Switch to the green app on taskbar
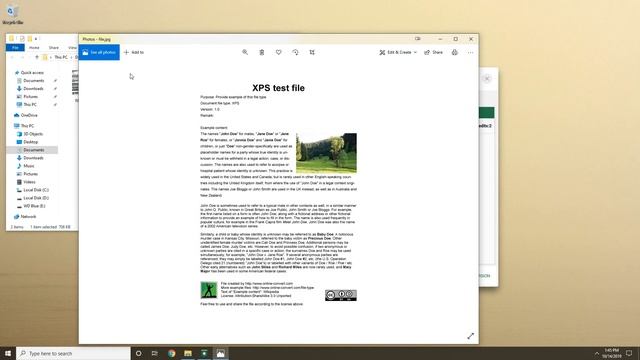Viewport: 640px width, 360px height. point(204,353)
